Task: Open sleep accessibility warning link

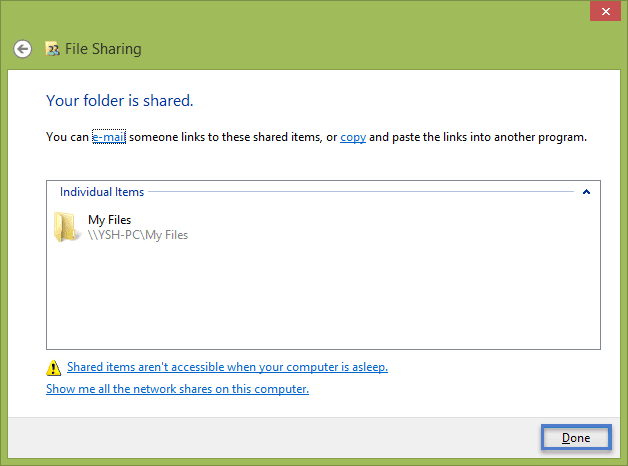Action: pyautogui.click(x=227, y=367)
